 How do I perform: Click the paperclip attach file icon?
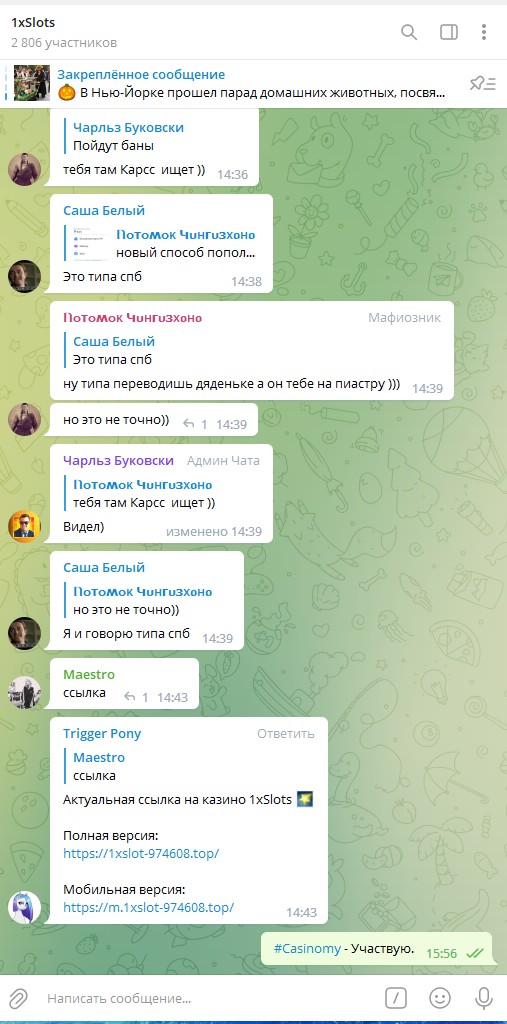(x=18, y=998)
